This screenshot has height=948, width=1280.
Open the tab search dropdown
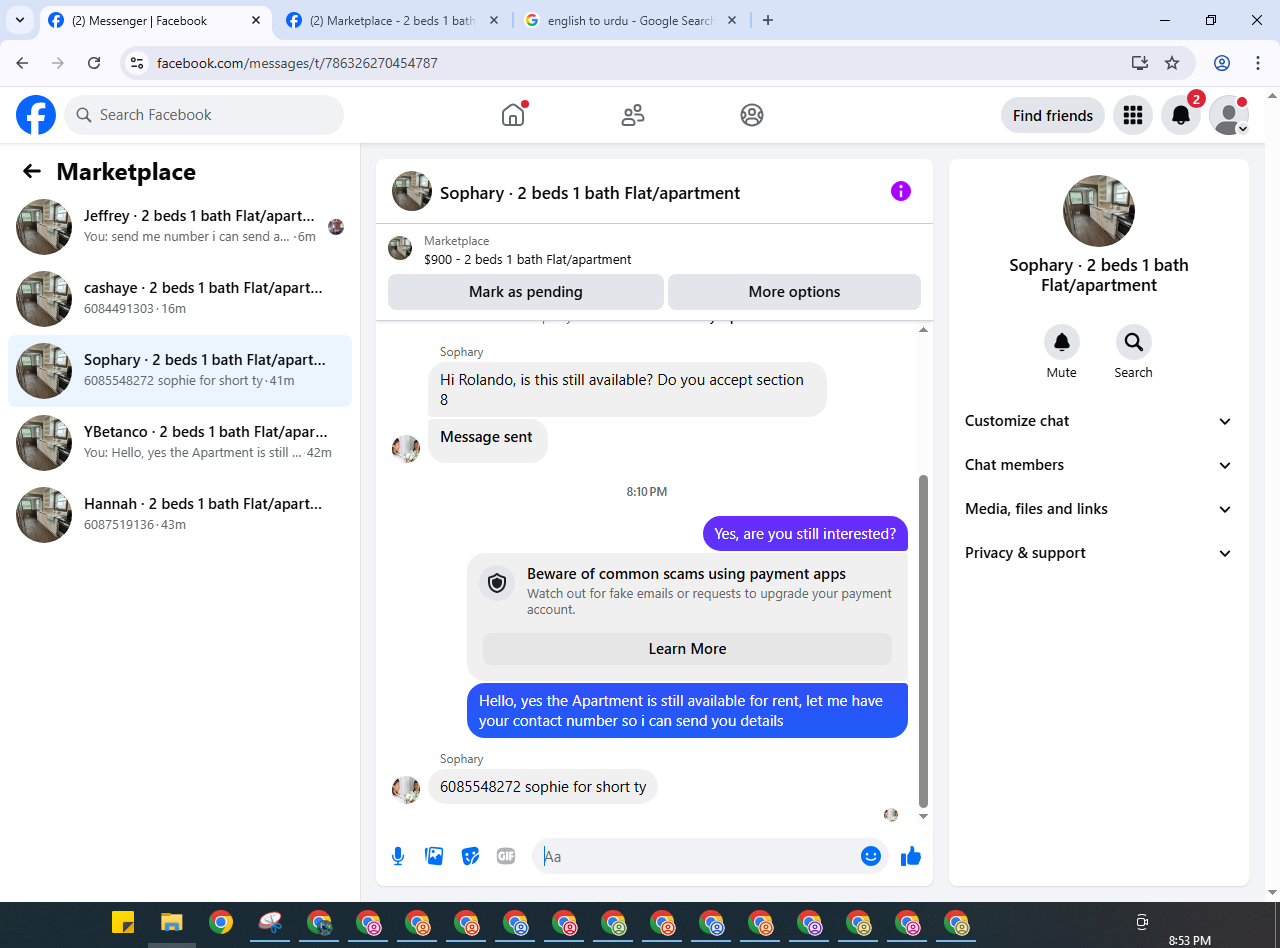(x=20, y=20)
